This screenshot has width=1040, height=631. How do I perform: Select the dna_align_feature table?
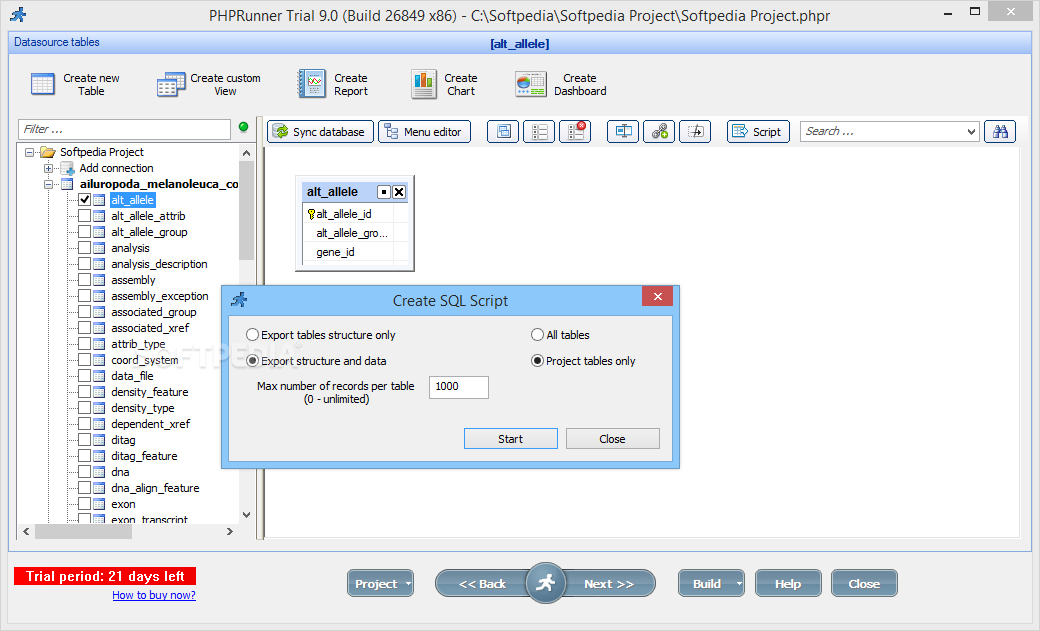coord(155,488)
